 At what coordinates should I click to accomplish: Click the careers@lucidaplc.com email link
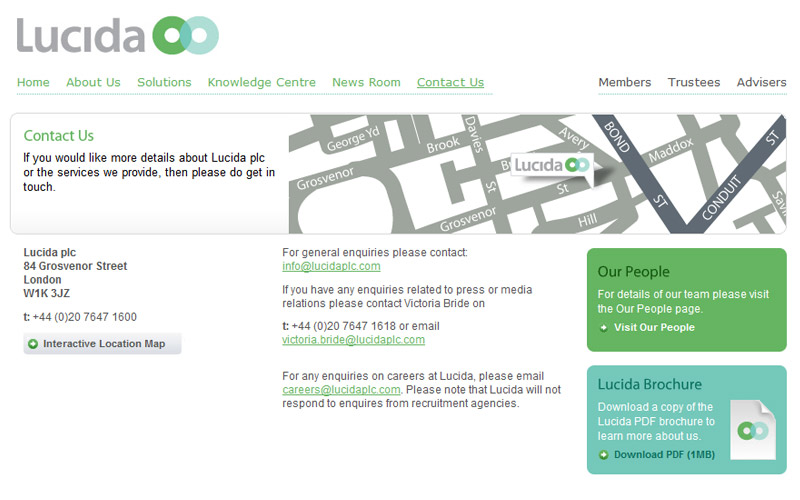[341, 390]
